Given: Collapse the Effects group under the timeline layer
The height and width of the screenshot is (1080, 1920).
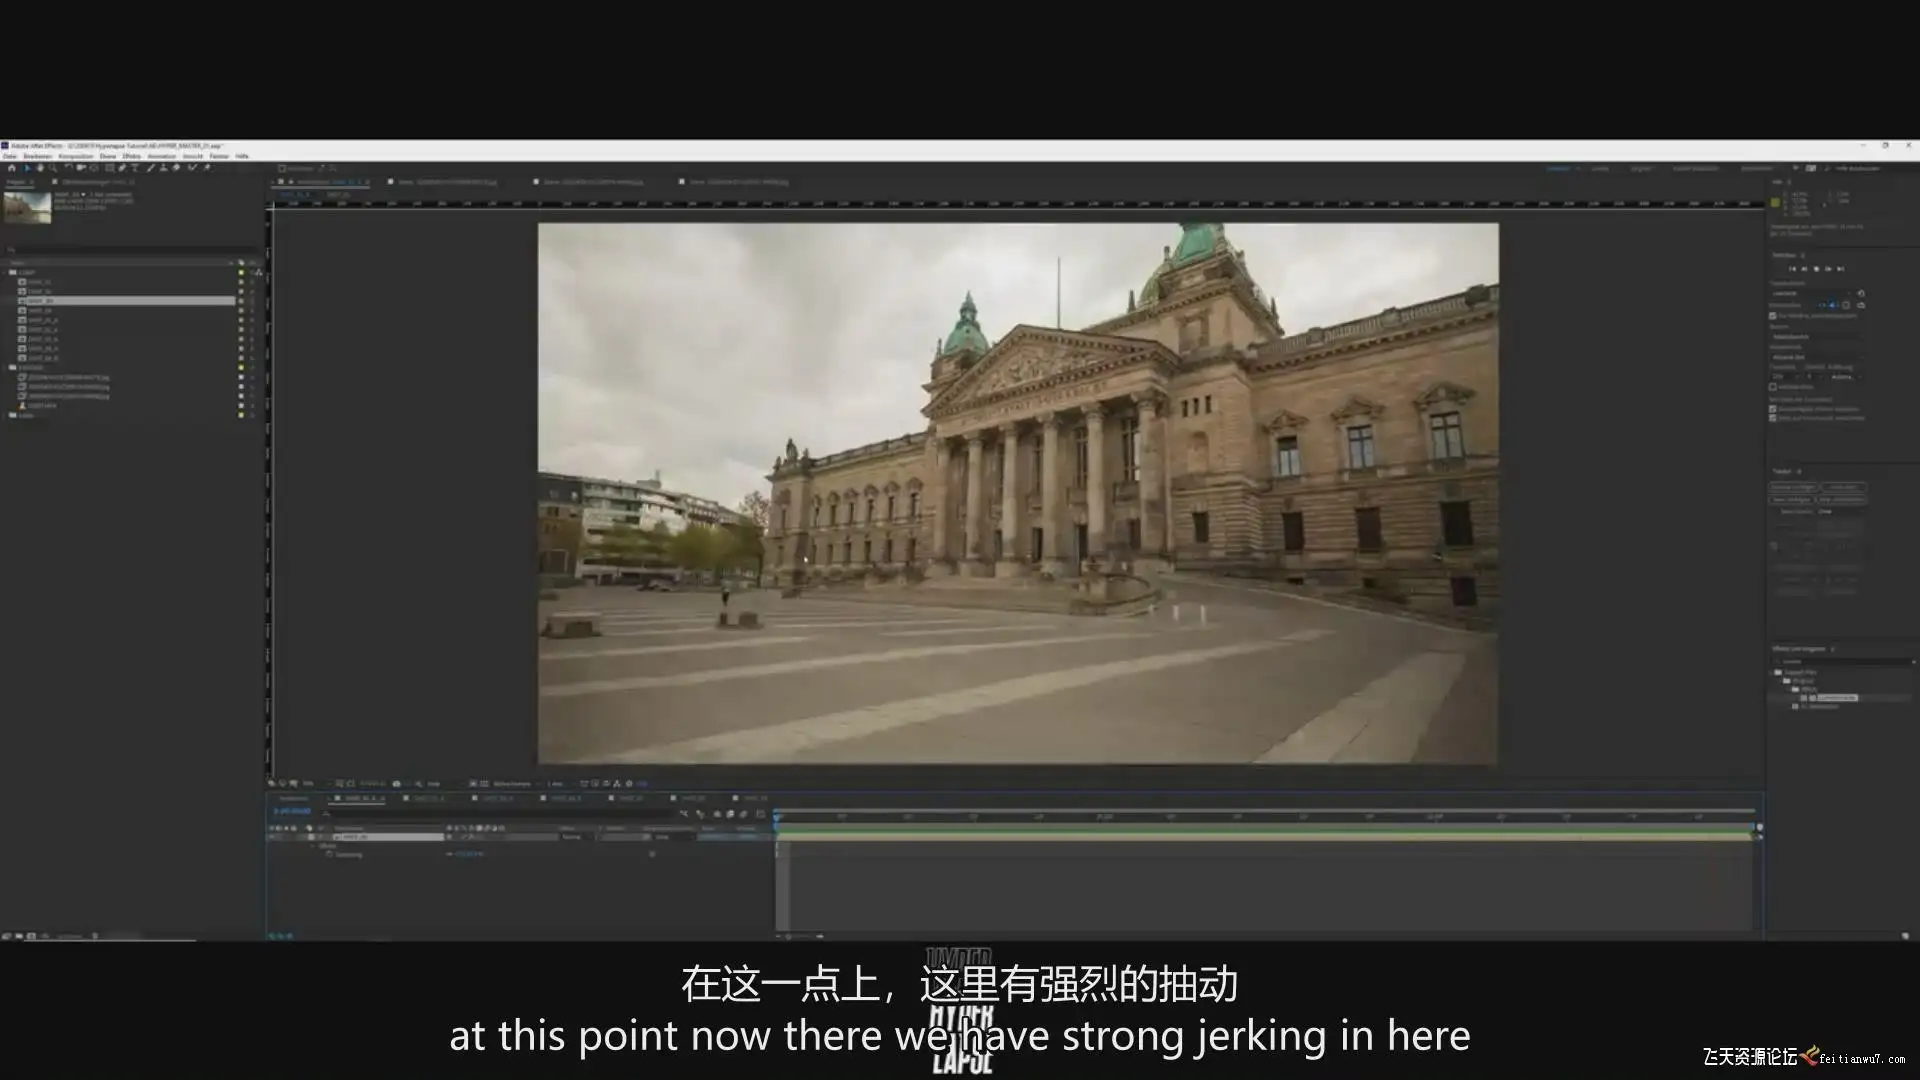Looking at the screenshot, I should coord(313,846).
